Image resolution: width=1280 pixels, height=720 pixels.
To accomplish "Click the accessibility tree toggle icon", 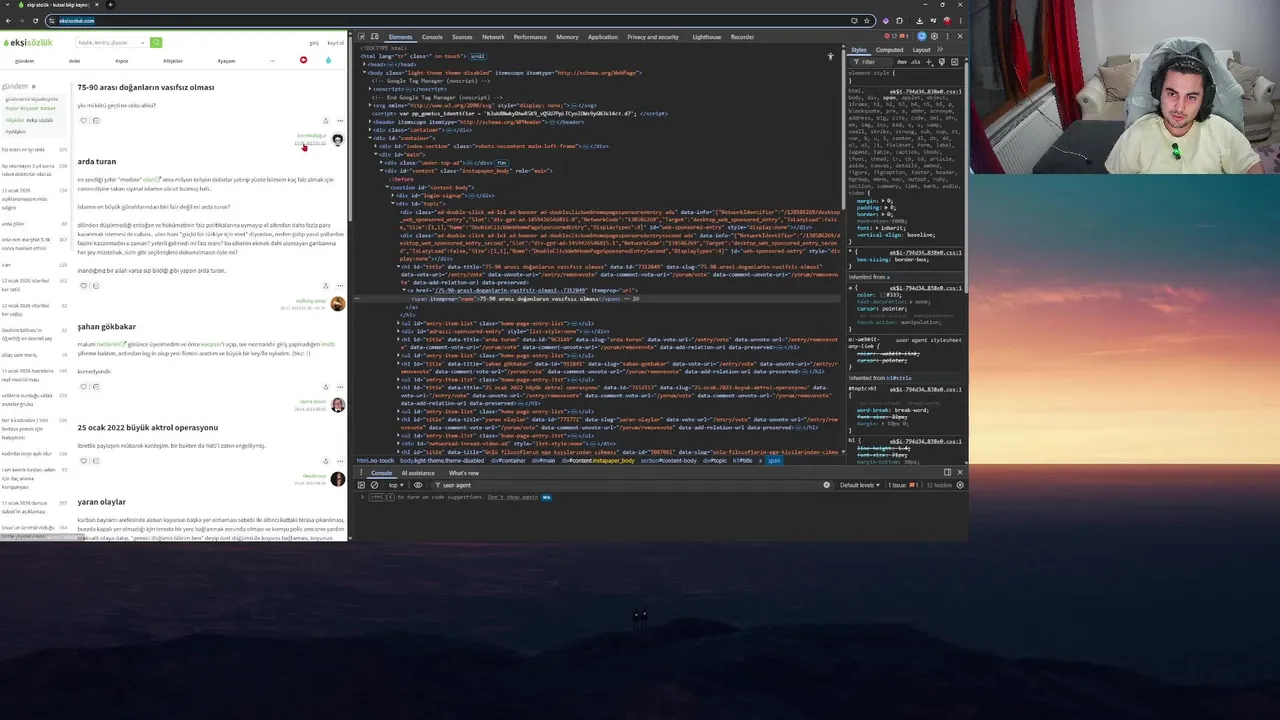I will tap(830, 56).
